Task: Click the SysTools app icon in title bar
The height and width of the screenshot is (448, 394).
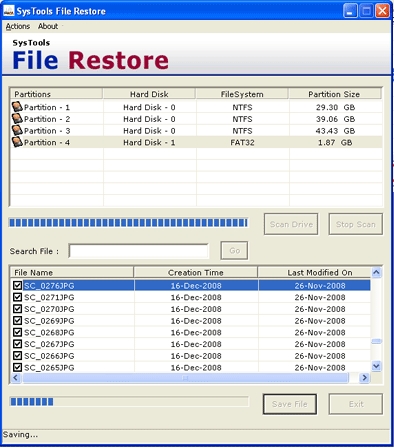Action: click(9, 11)
